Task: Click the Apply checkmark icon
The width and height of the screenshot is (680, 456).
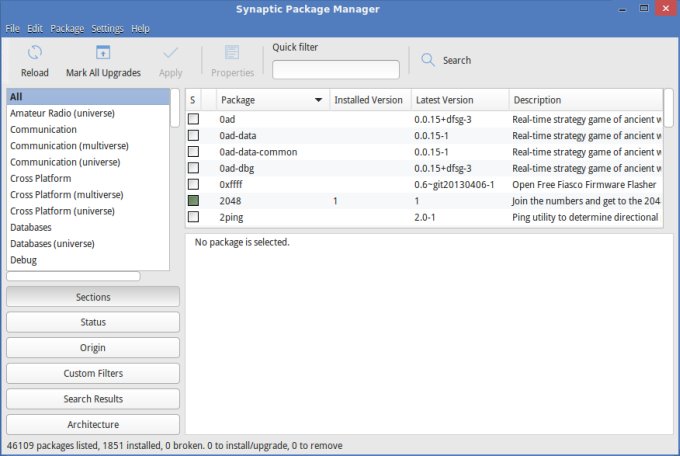Action: (171, 53)
